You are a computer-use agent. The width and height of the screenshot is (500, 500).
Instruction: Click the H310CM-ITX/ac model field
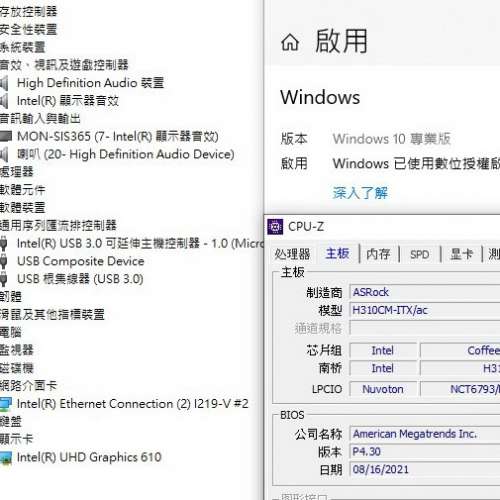point(425,310)
